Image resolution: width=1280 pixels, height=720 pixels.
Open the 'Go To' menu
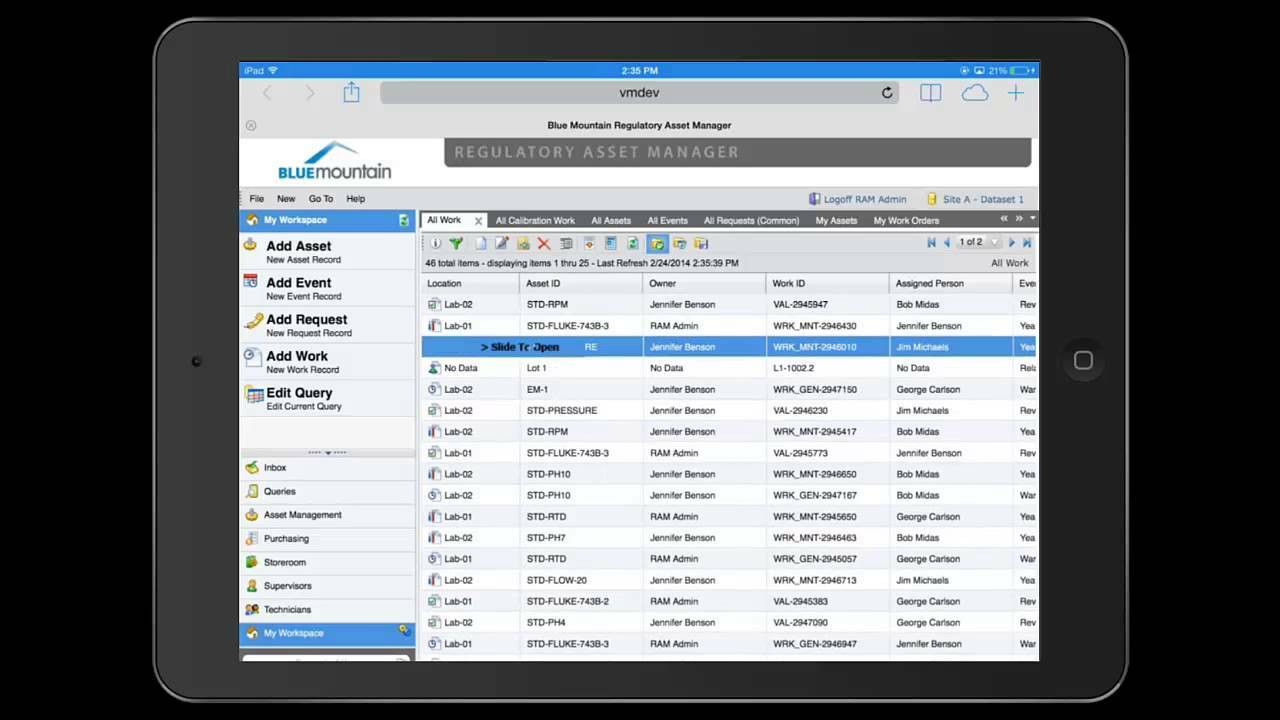pos(320,198)
